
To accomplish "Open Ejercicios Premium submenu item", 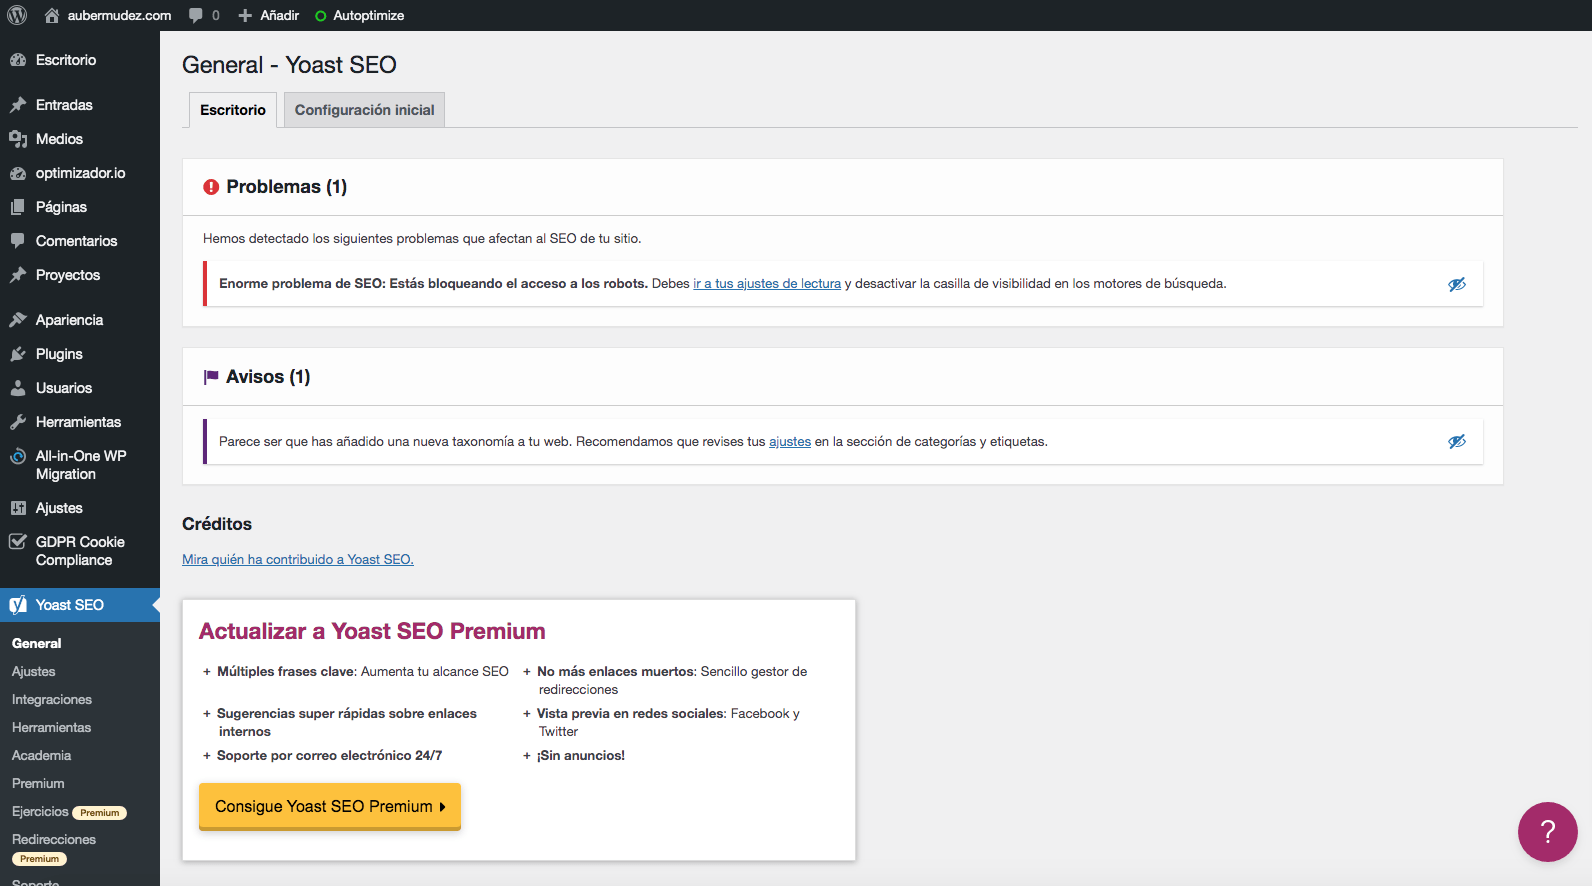I will pos(69,812).
